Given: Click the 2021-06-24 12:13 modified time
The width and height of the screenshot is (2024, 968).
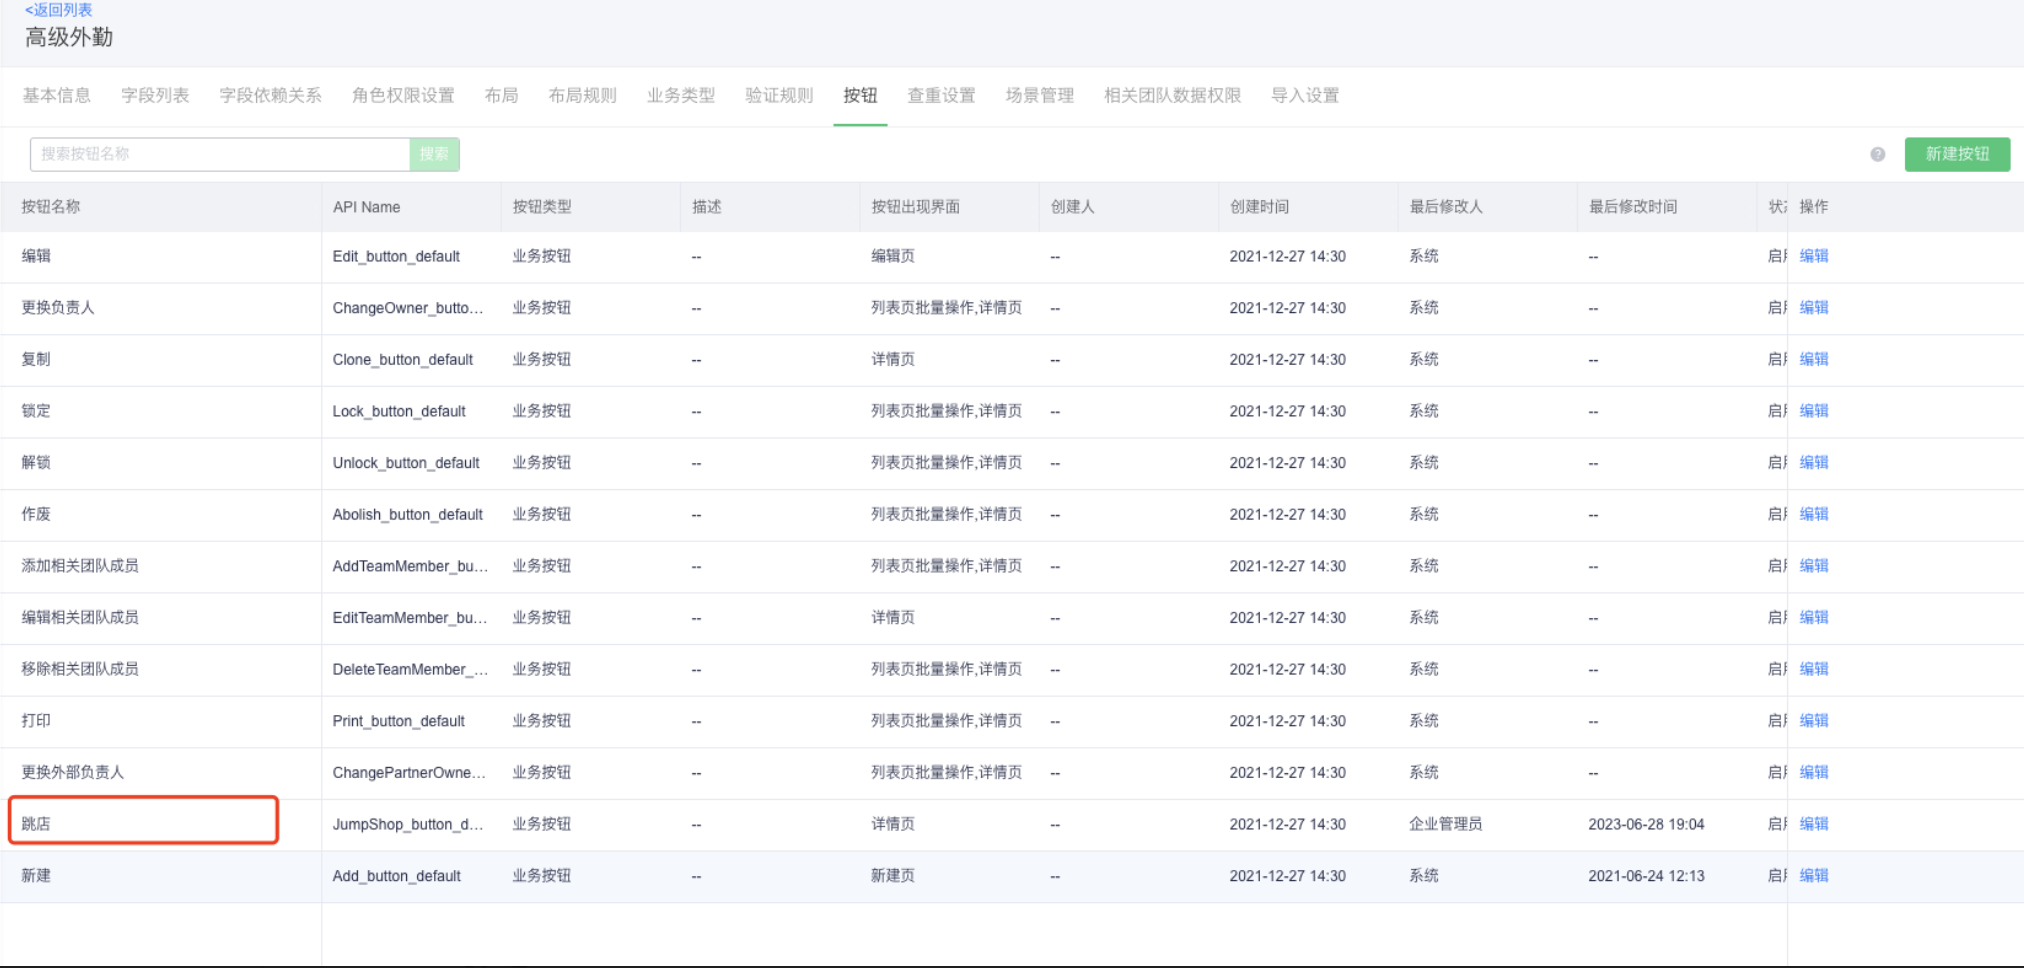Looking at the screenshot, I should click(x=1646, y=876).
